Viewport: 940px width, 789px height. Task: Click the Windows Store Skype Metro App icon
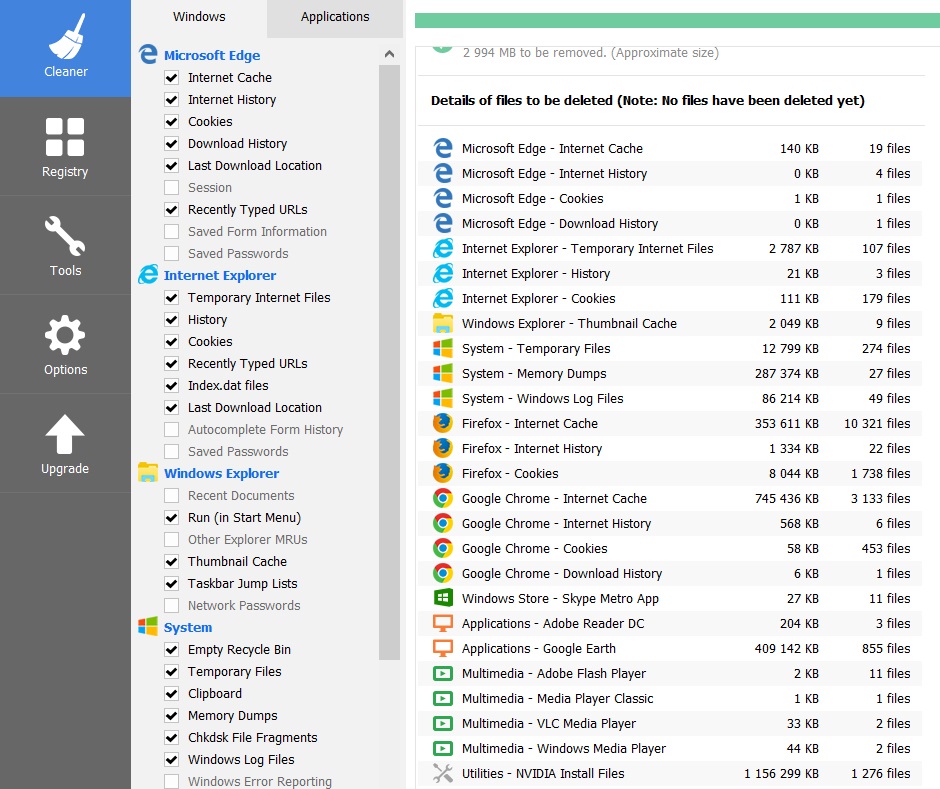[x=443, y=598]
